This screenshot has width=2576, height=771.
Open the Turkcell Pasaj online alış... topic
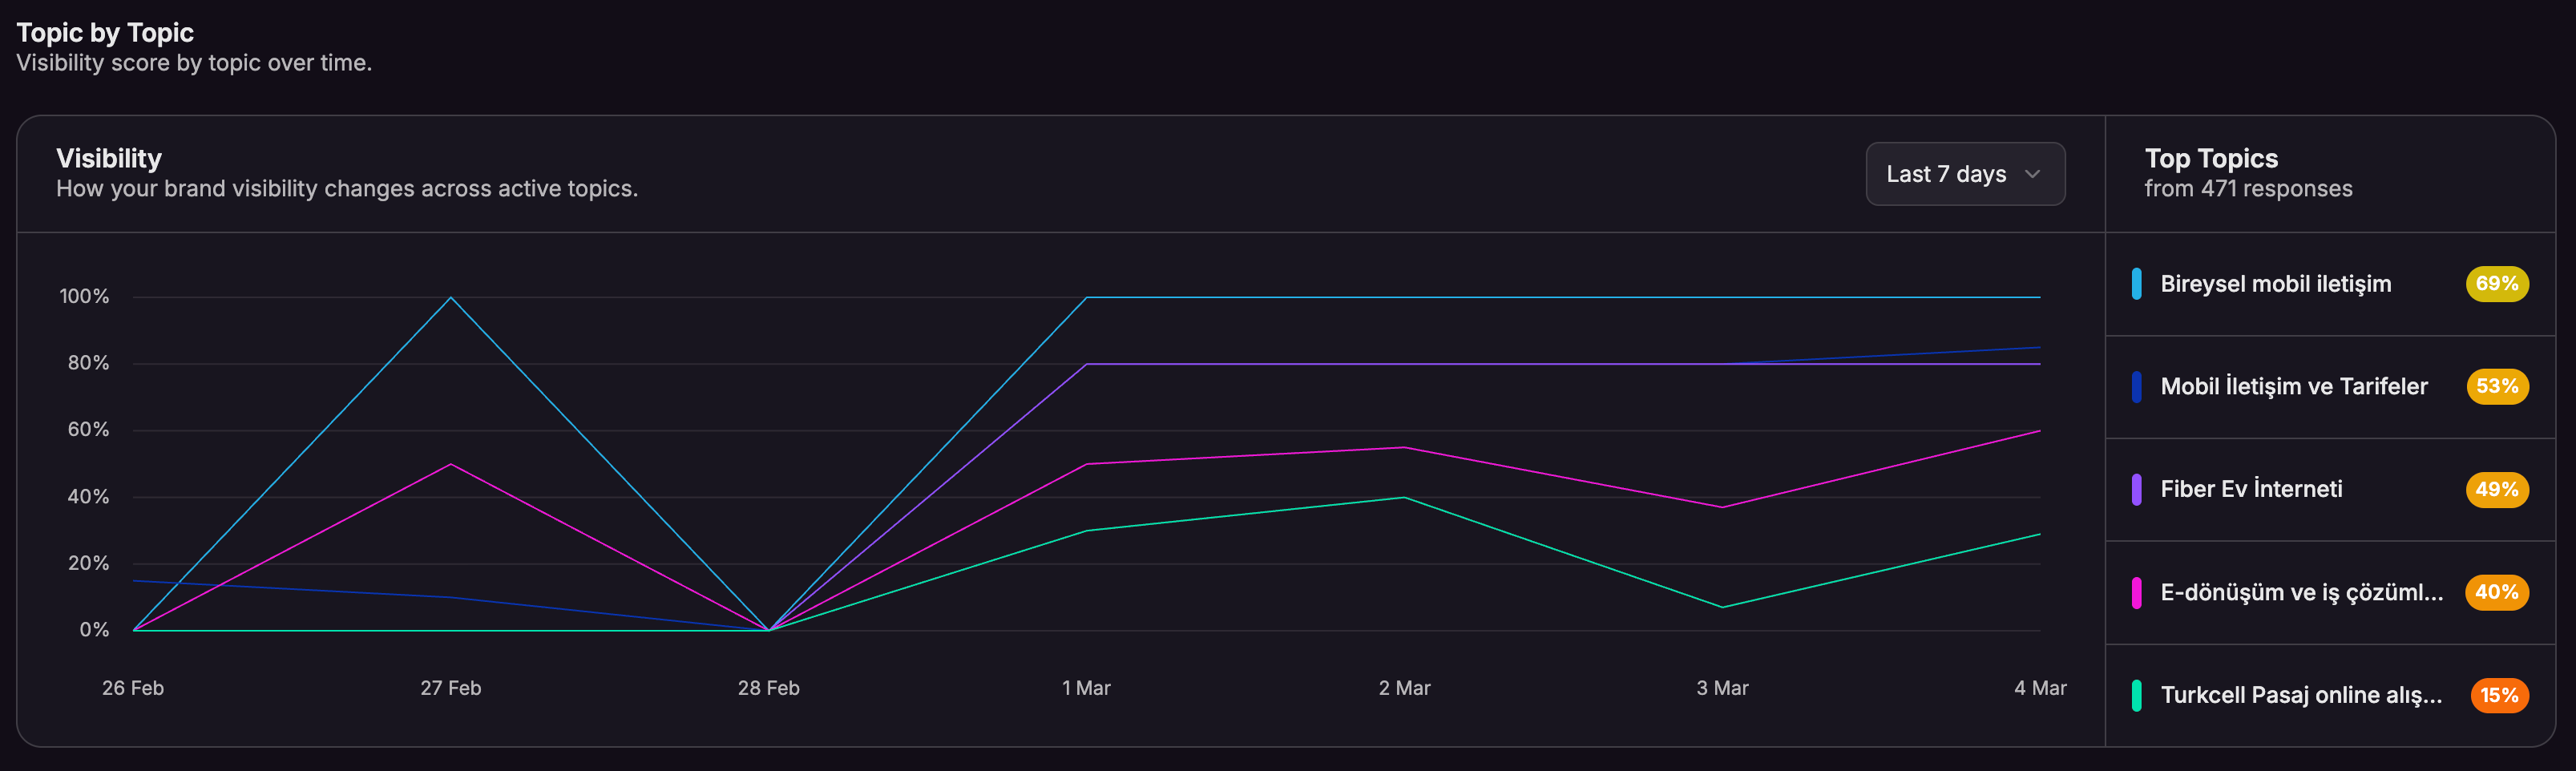[x=2300, y=695]
